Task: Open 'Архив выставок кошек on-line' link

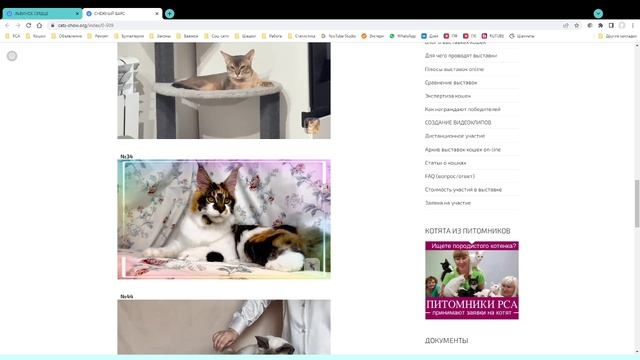Action: 462,149
